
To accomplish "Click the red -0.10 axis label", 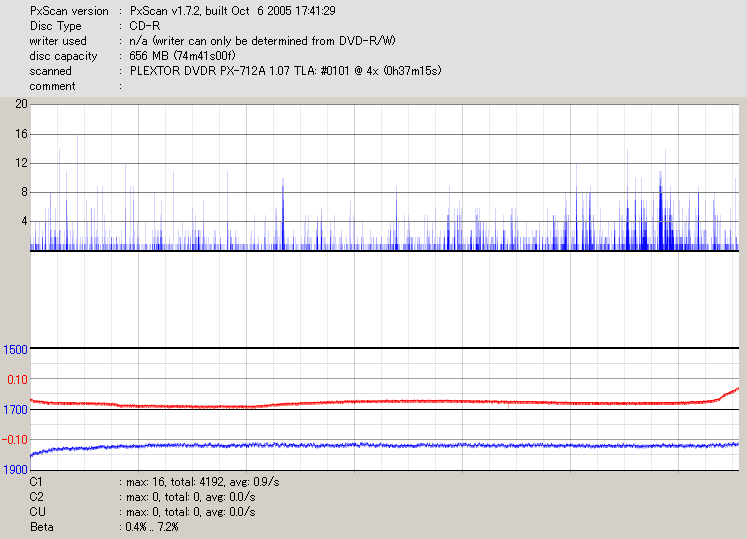I will tap(15, 439).
